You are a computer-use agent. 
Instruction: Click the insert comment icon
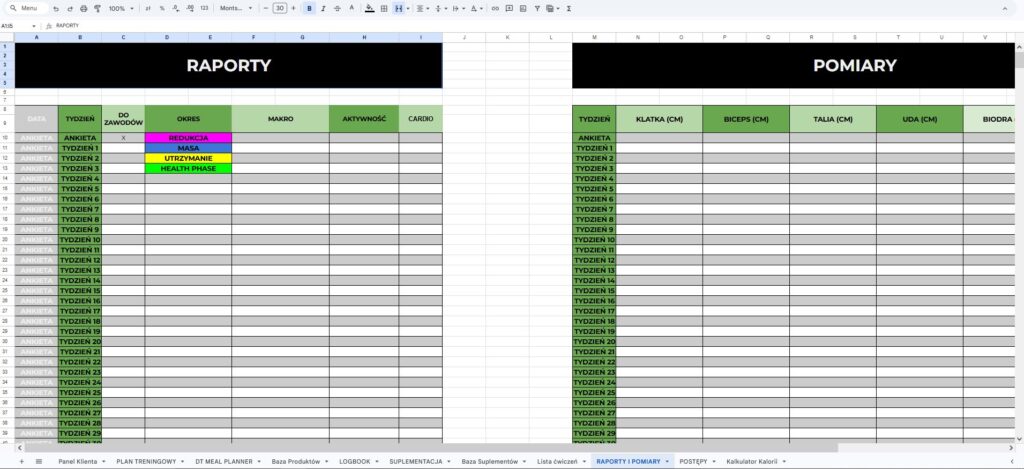509,8
